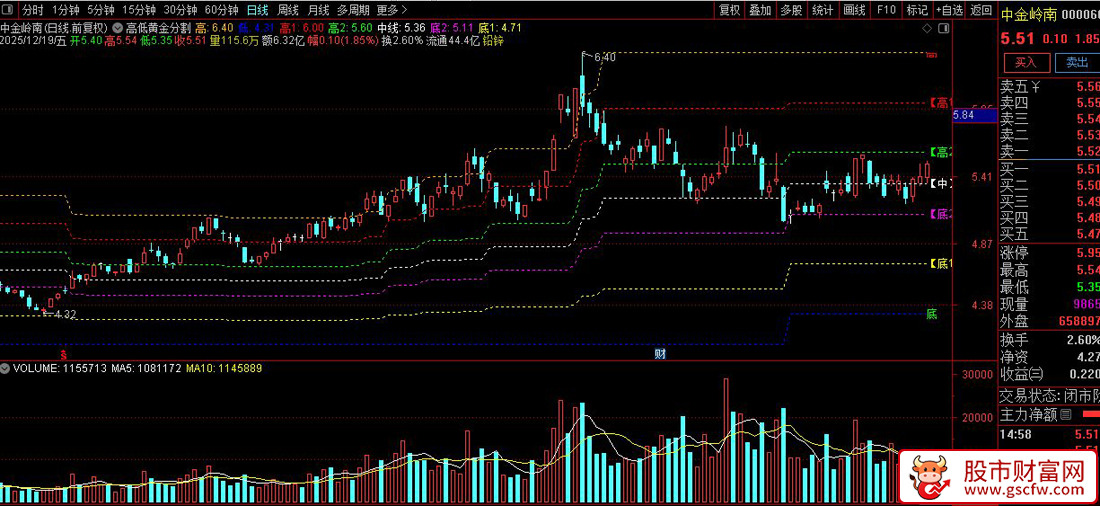The height and width of the screenshot is (506, 1100).
Task: Select the 日线 daily chart tab
Action: pyautogui.click(x=257, y=10)
